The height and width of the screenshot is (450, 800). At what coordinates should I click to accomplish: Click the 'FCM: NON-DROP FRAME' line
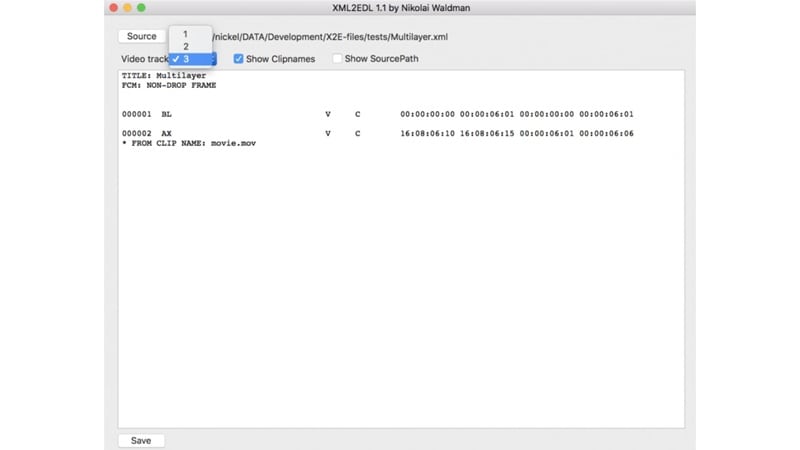click(x=169, y=85)
